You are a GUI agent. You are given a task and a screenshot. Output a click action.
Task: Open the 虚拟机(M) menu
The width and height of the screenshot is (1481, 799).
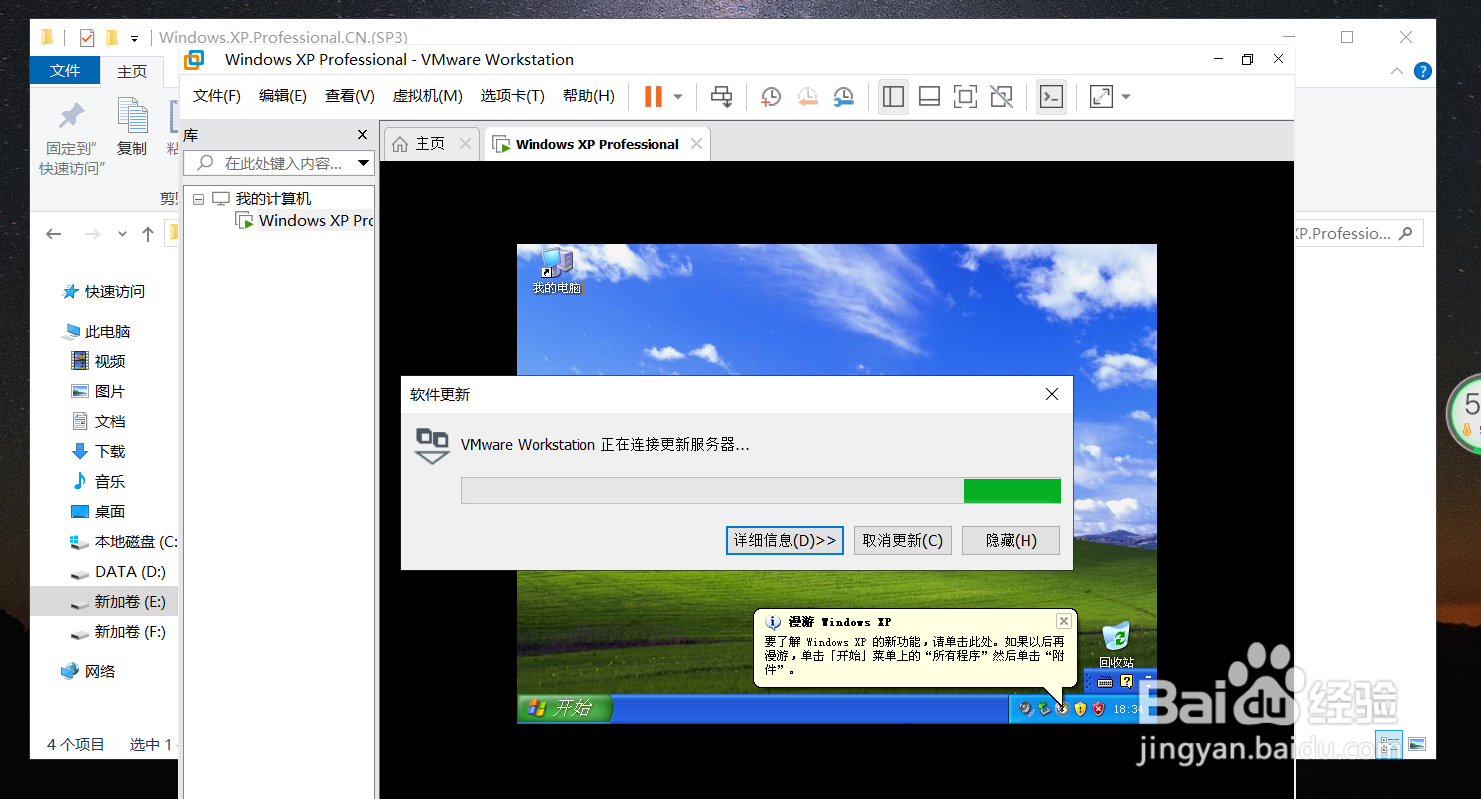pyautogui.click(x=427, y=96)
